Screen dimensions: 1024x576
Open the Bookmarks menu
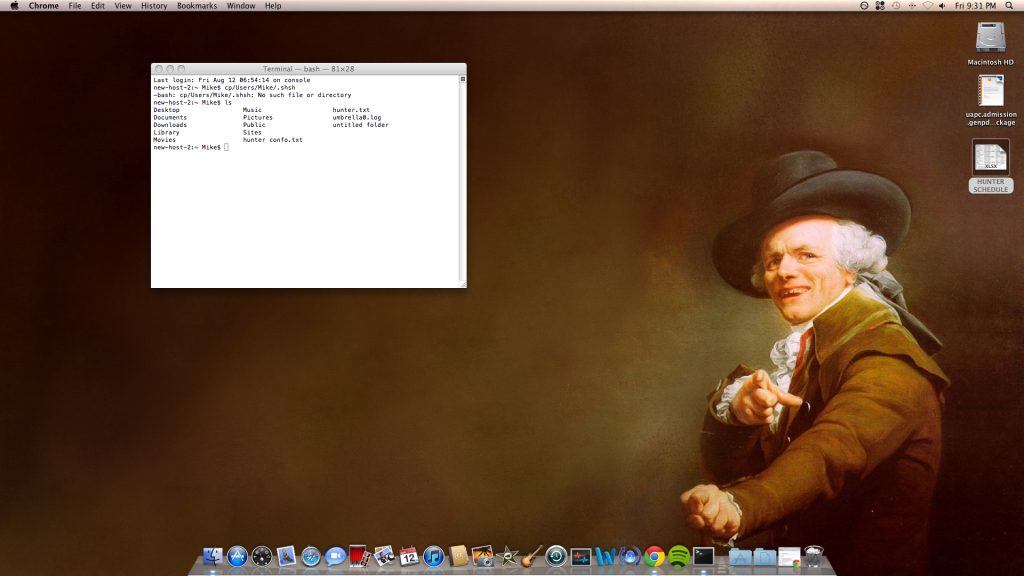coord(197,6)
